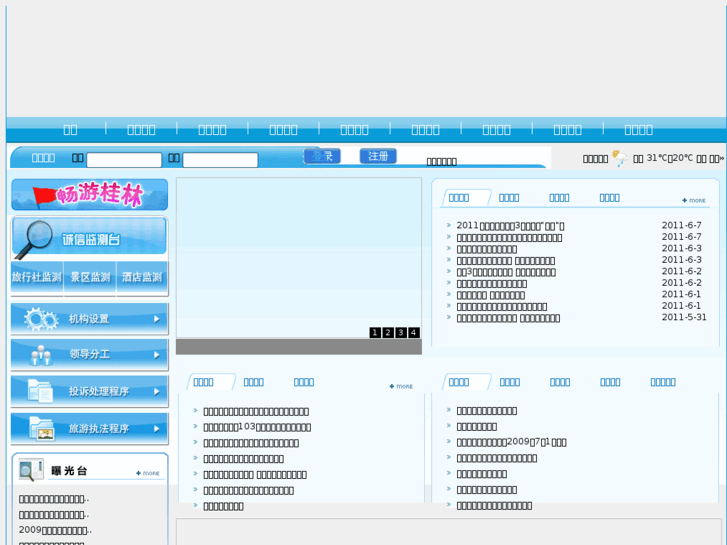Image resolution: width=727 pixels, height=545 pixels.
Task: Open the 曝光台 entry starting with 2009
Action: [x=55, y=530]
